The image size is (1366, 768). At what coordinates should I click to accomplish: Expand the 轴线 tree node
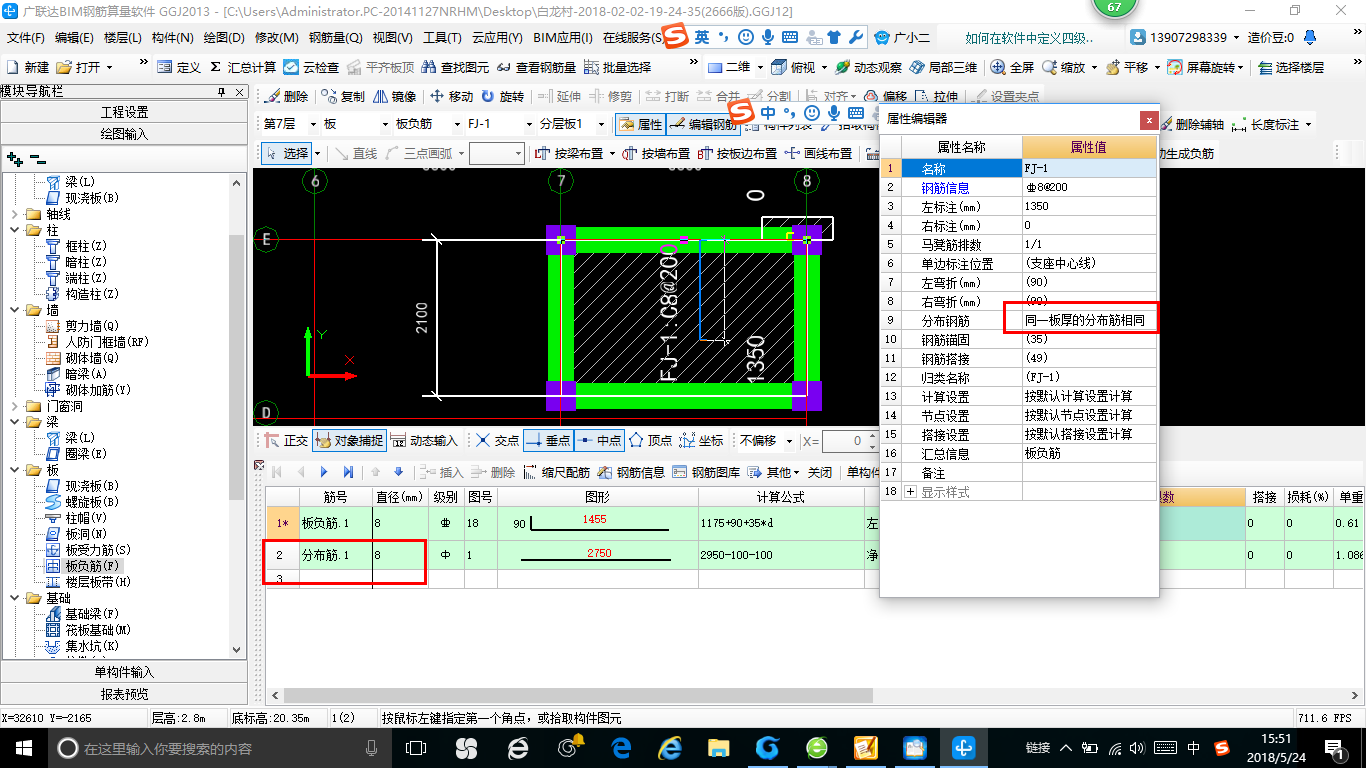pyautogui.click(x=14, y=214)
